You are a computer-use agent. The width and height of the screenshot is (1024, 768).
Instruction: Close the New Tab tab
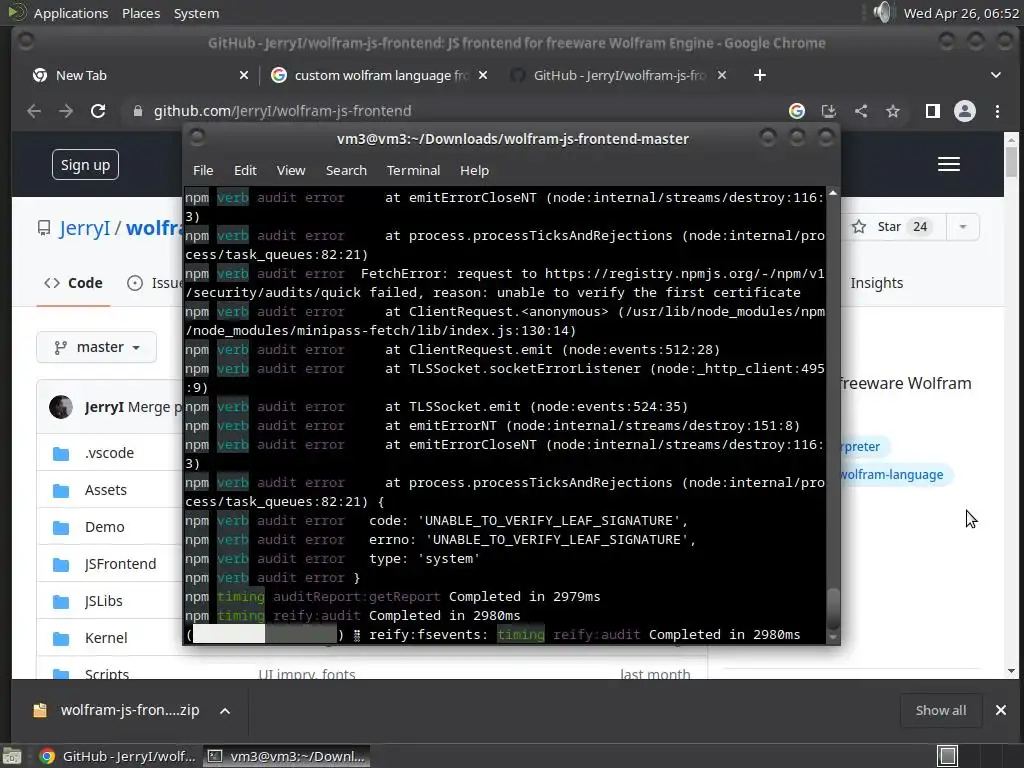coord(244,75)
